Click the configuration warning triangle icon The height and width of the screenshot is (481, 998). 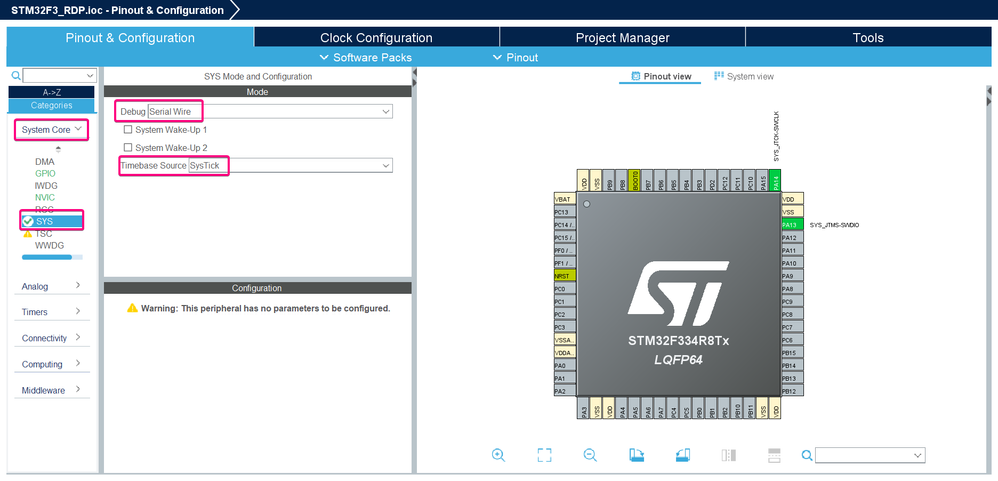coord(132,308)
